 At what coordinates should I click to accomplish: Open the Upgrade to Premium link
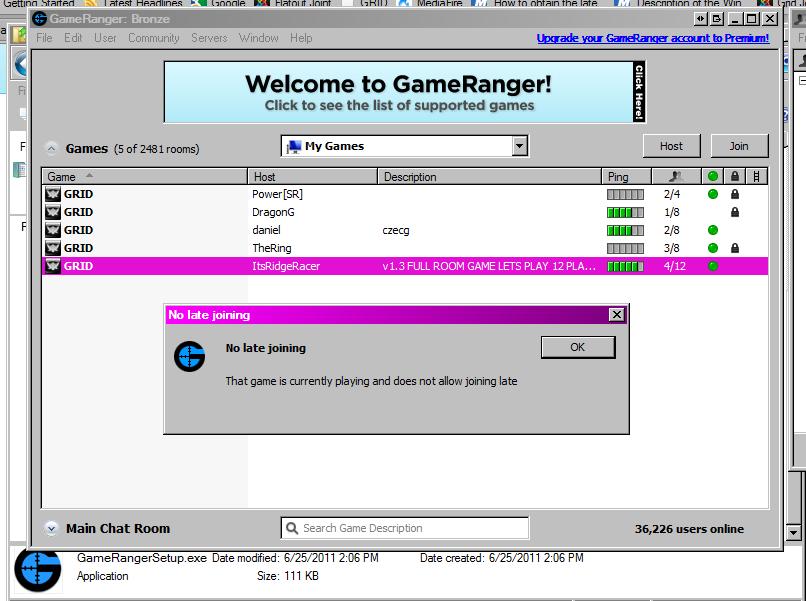(x=653, y=38)
